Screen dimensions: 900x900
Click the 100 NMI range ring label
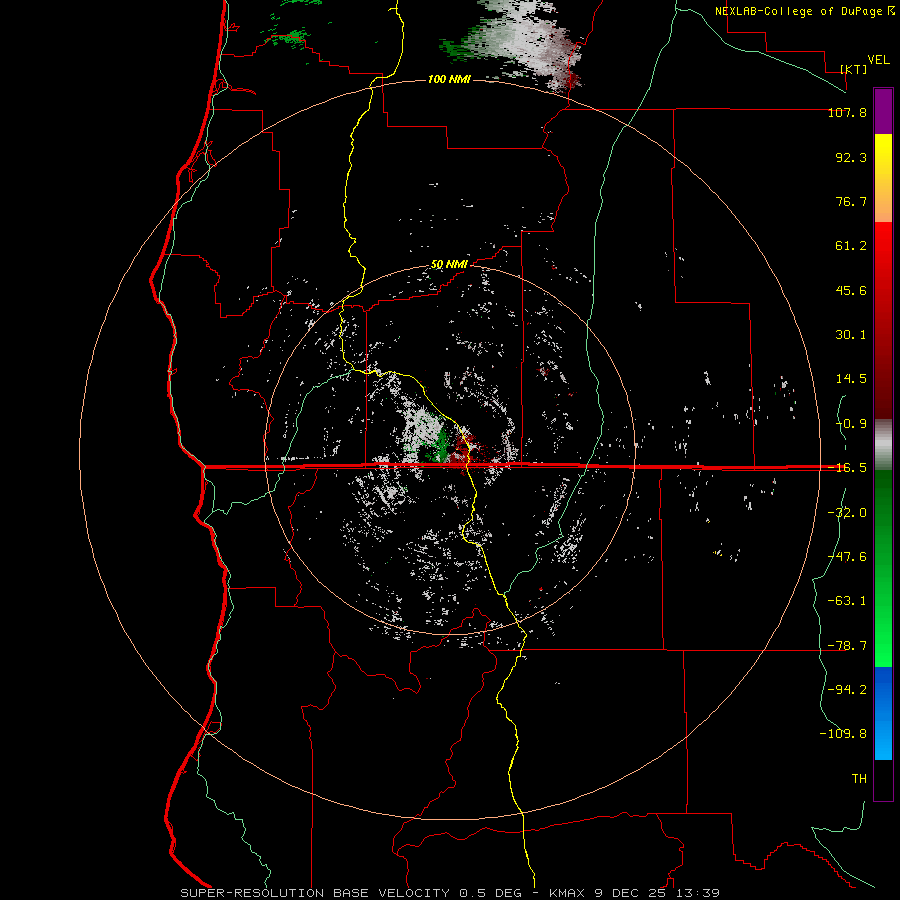tap(449, 79)
